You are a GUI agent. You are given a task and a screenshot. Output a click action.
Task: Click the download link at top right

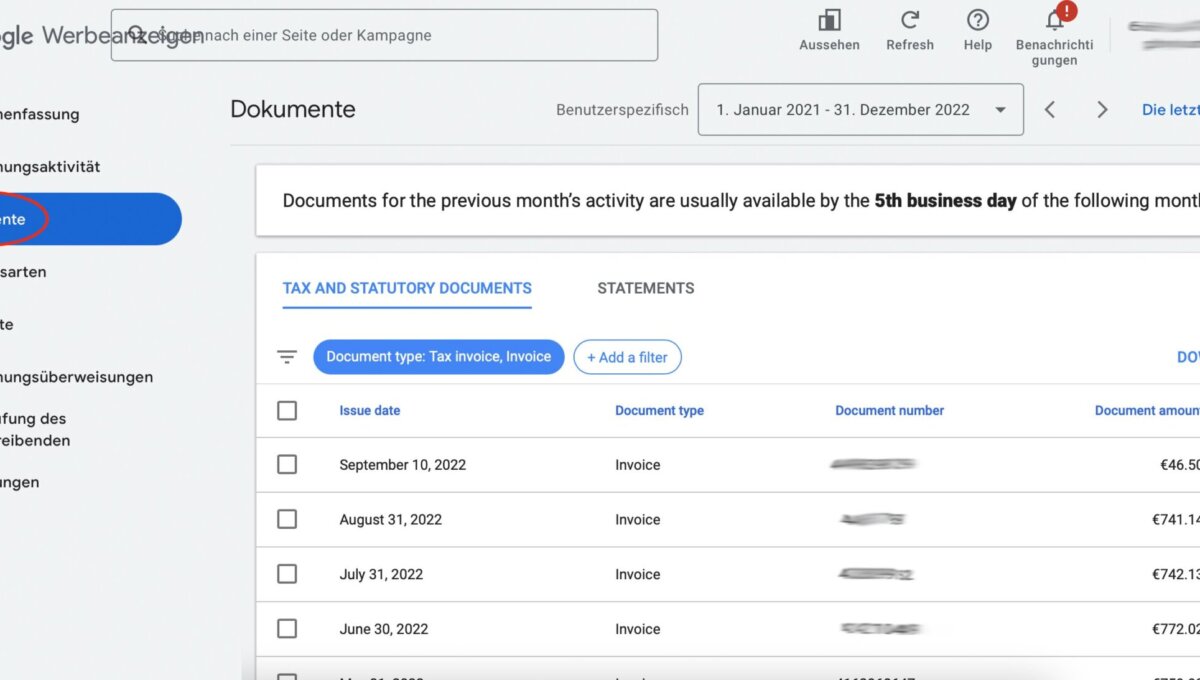1188,356
